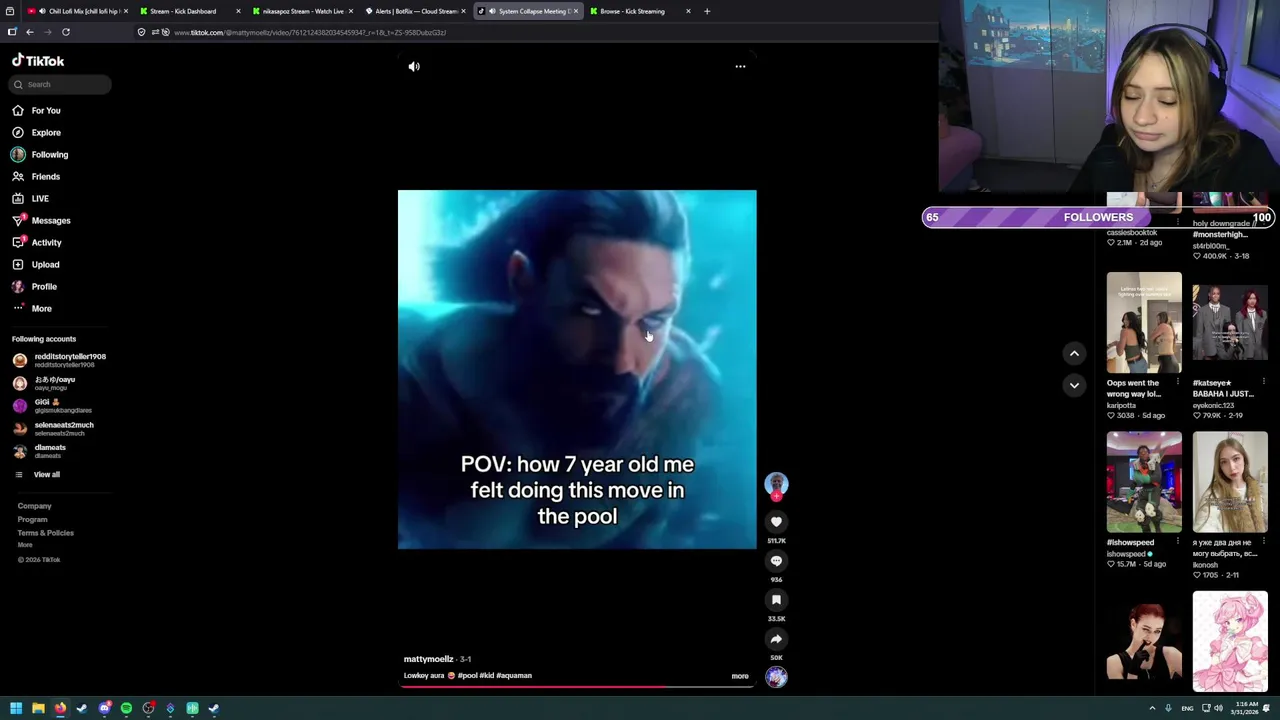Share the video using the arrow icon
Image resolution: width=1280 pixels, height=720 pixels.
pos(776,639)
